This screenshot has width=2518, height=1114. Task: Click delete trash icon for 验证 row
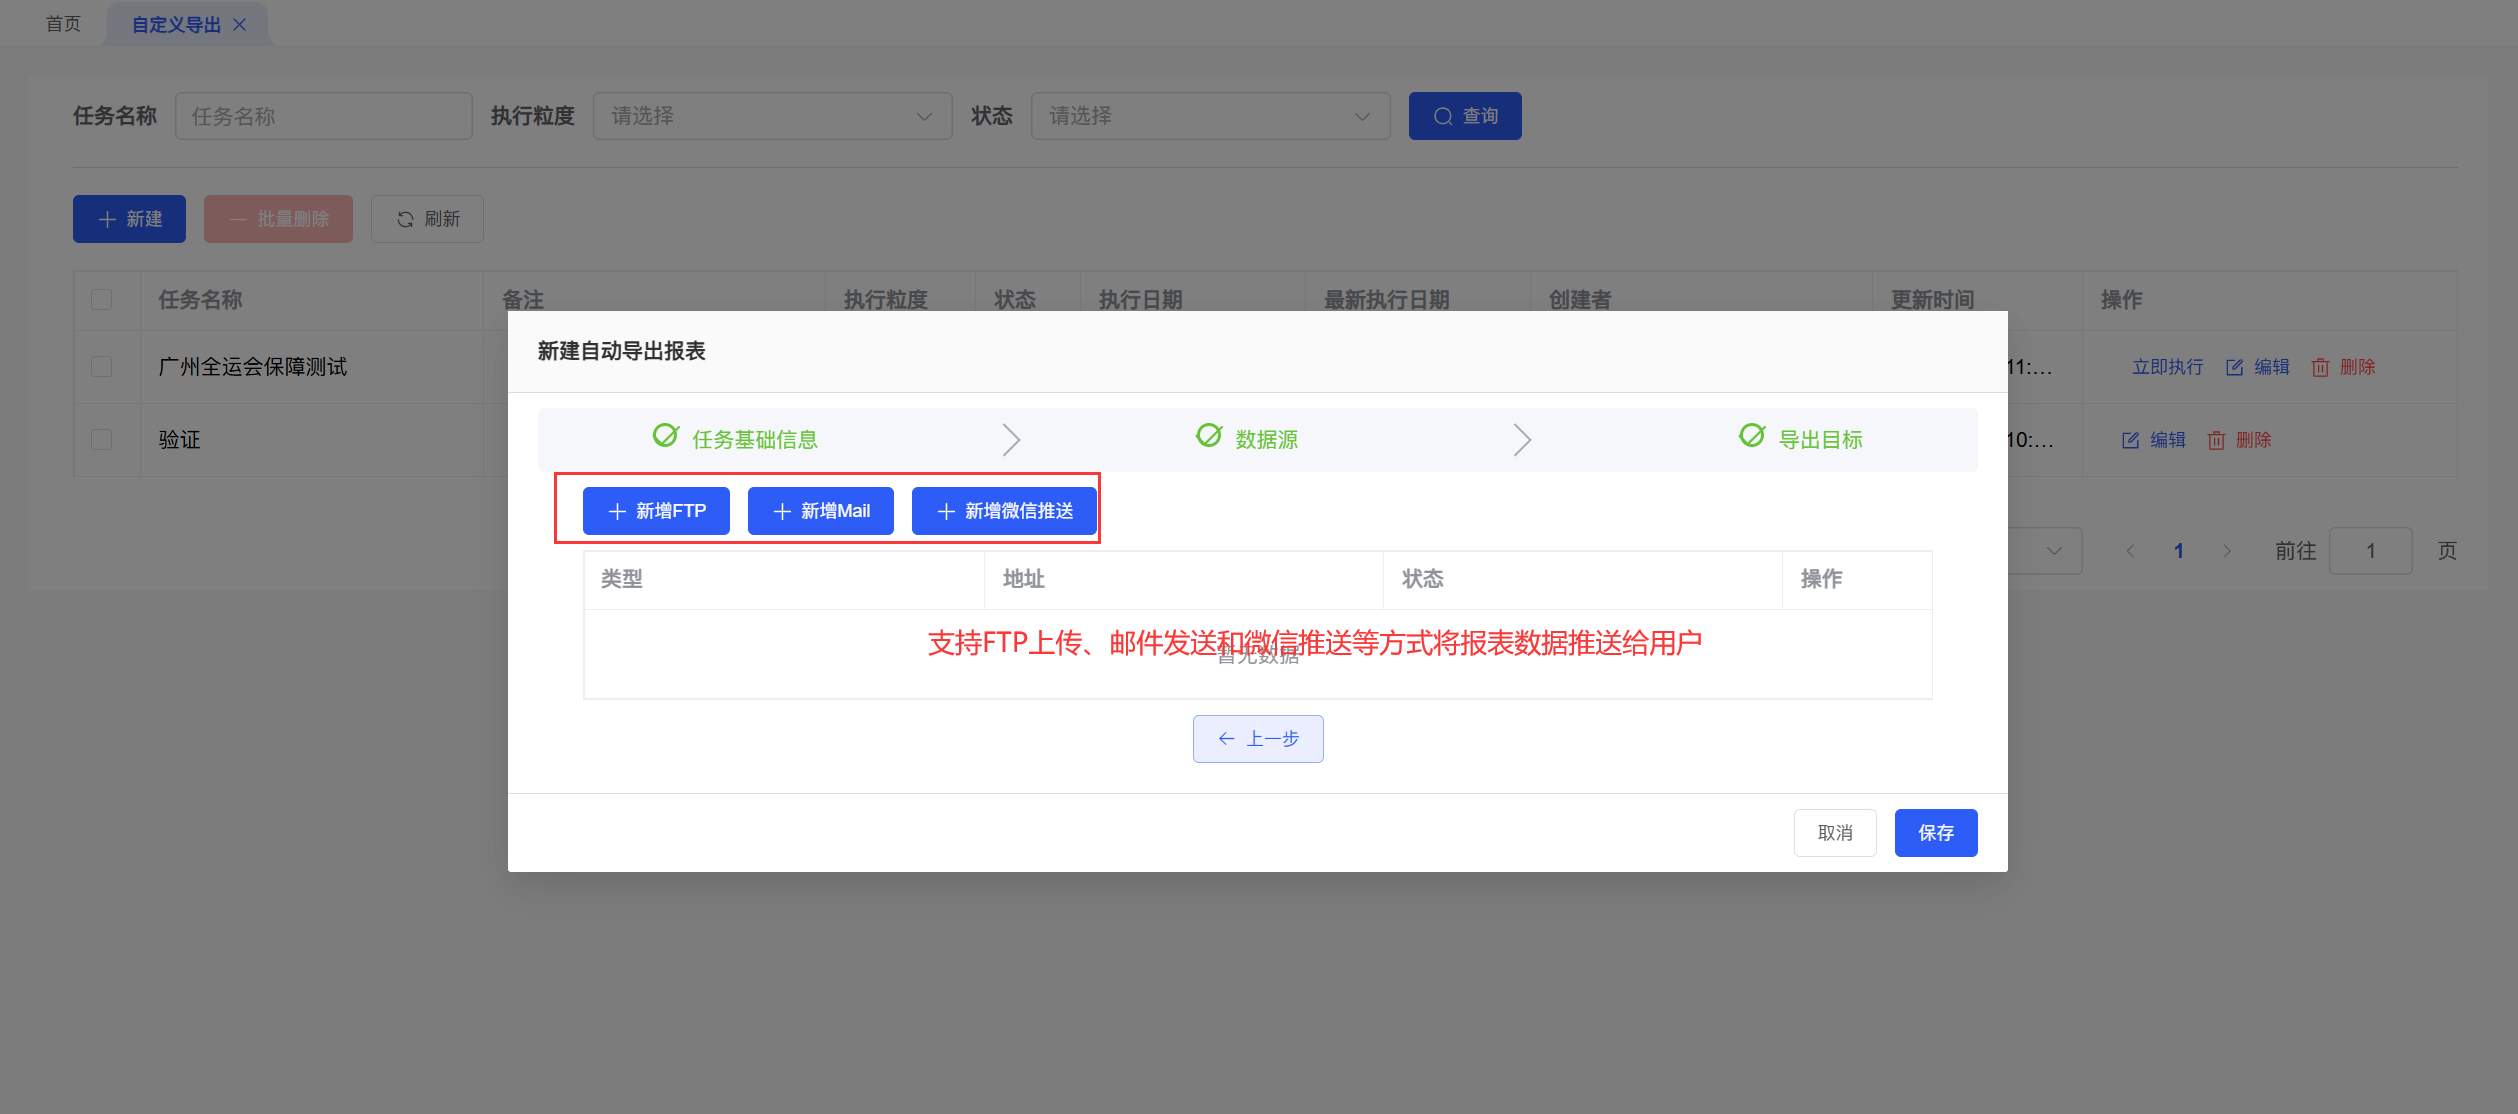(x=2216, y=441)
